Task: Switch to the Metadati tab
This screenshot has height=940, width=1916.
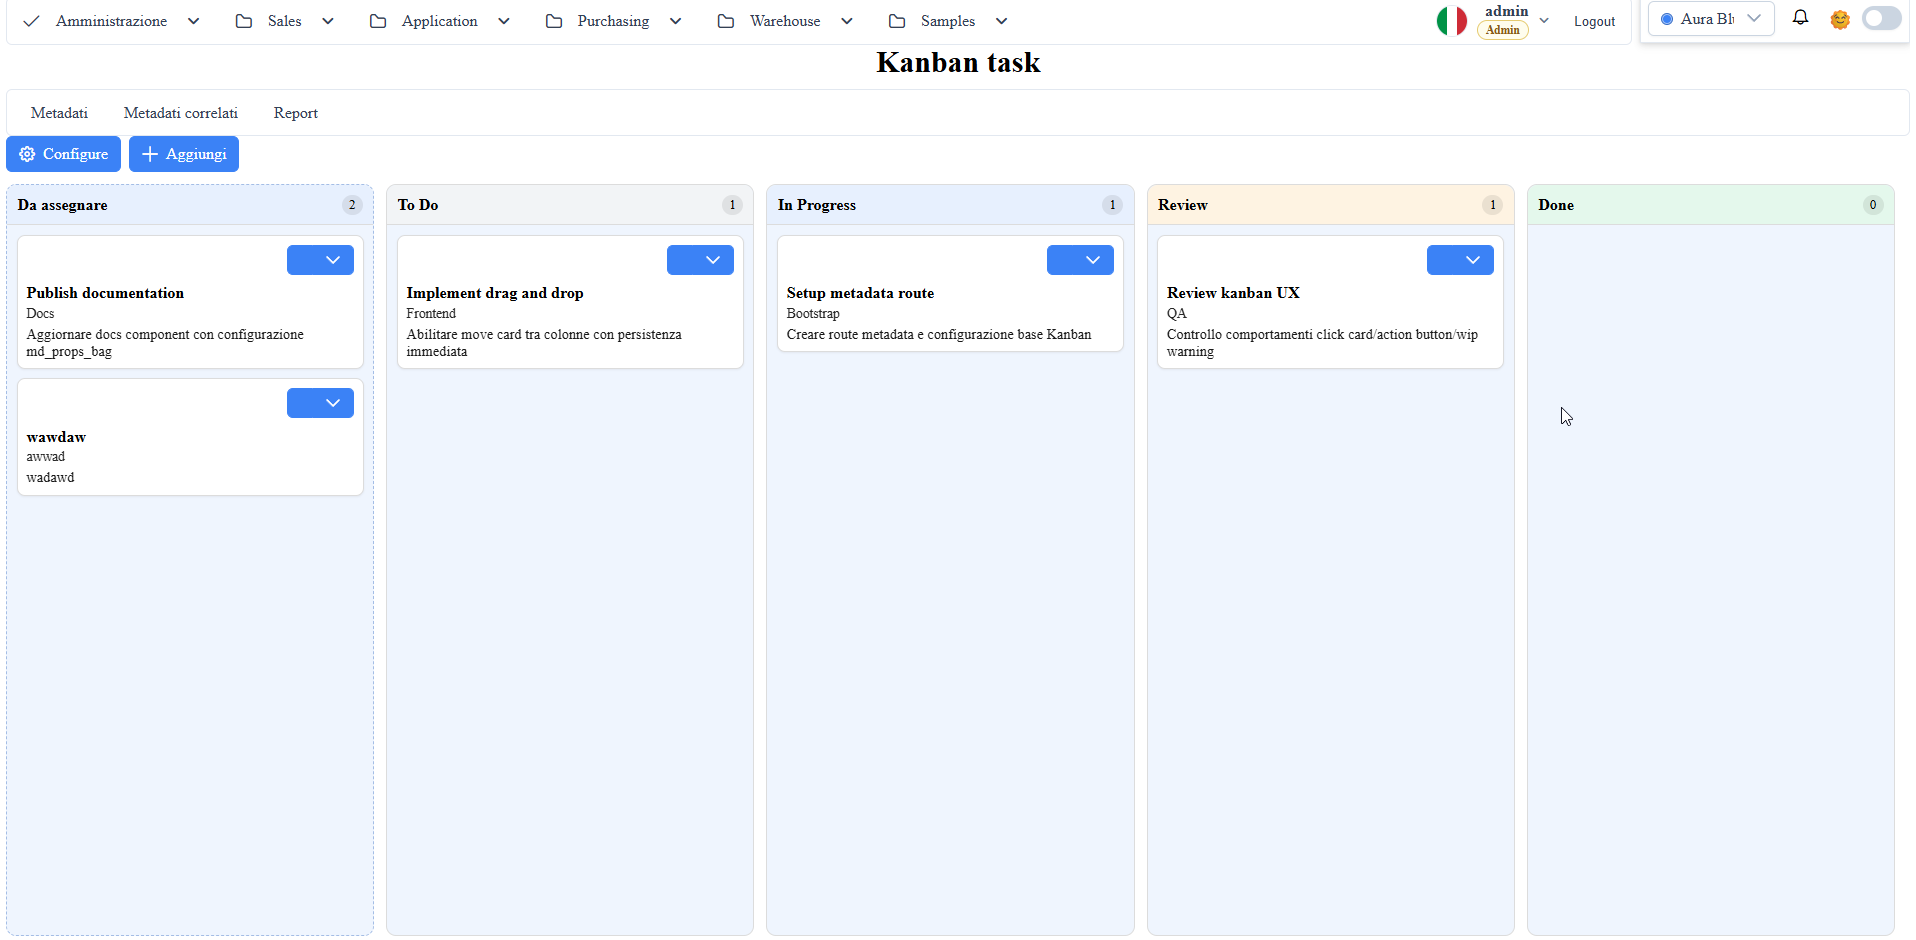Action: [x=59, y=113]
